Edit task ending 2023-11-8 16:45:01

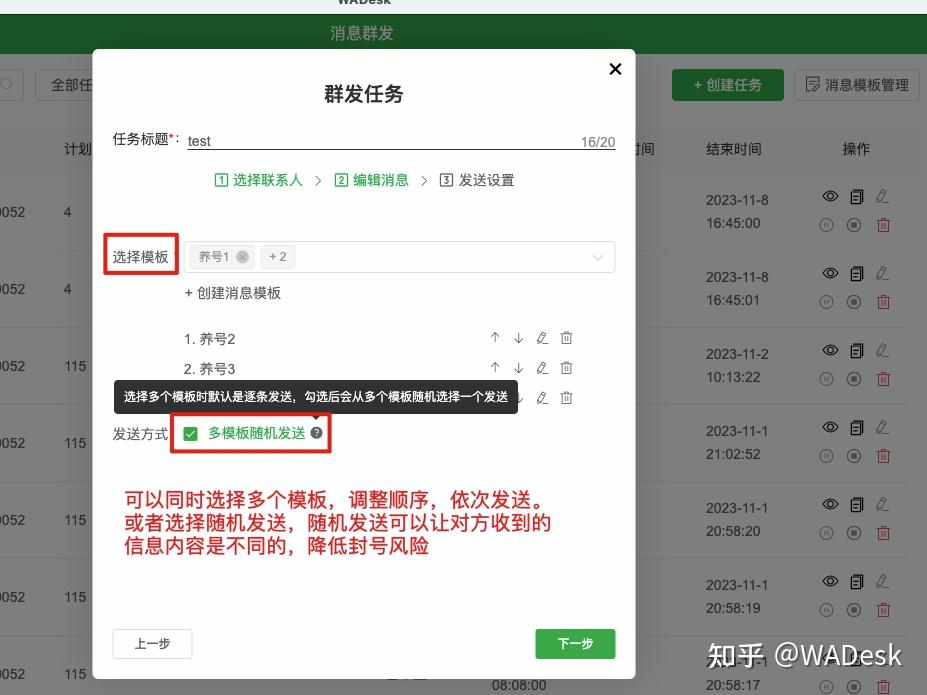(882, 273)
